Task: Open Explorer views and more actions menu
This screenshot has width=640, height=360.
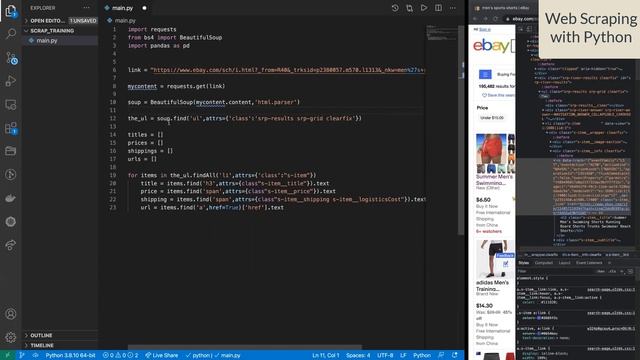Action: (x=87, y=8)
